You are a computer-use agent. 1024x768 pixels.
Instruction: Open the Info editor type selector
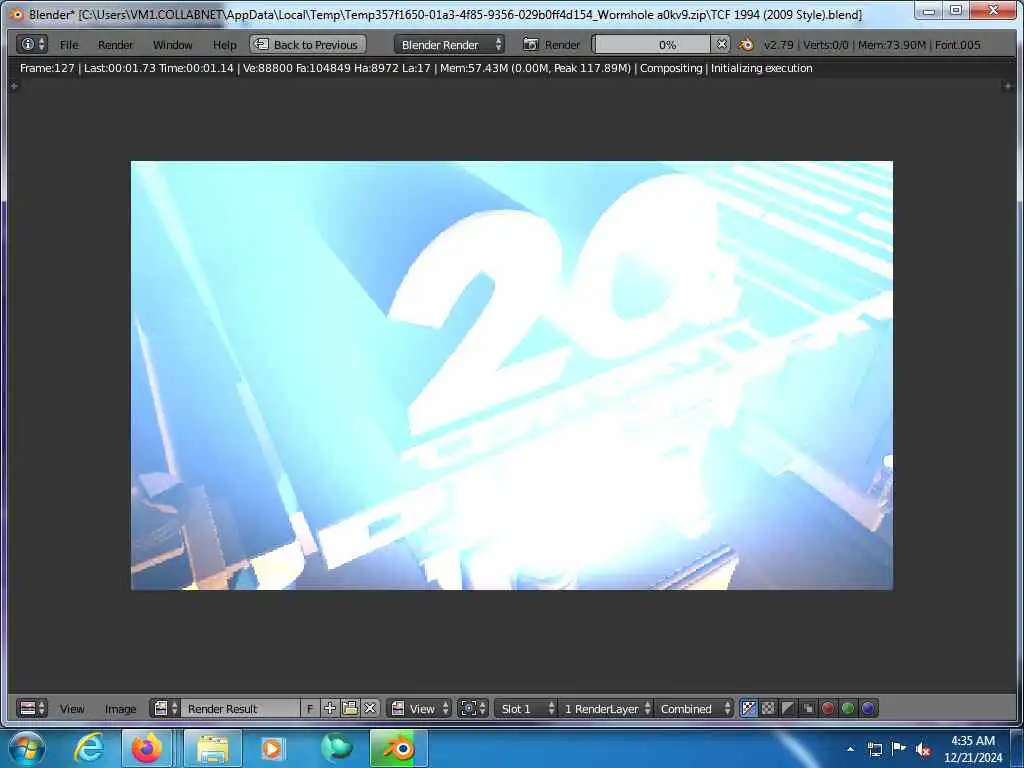[31, 44]
